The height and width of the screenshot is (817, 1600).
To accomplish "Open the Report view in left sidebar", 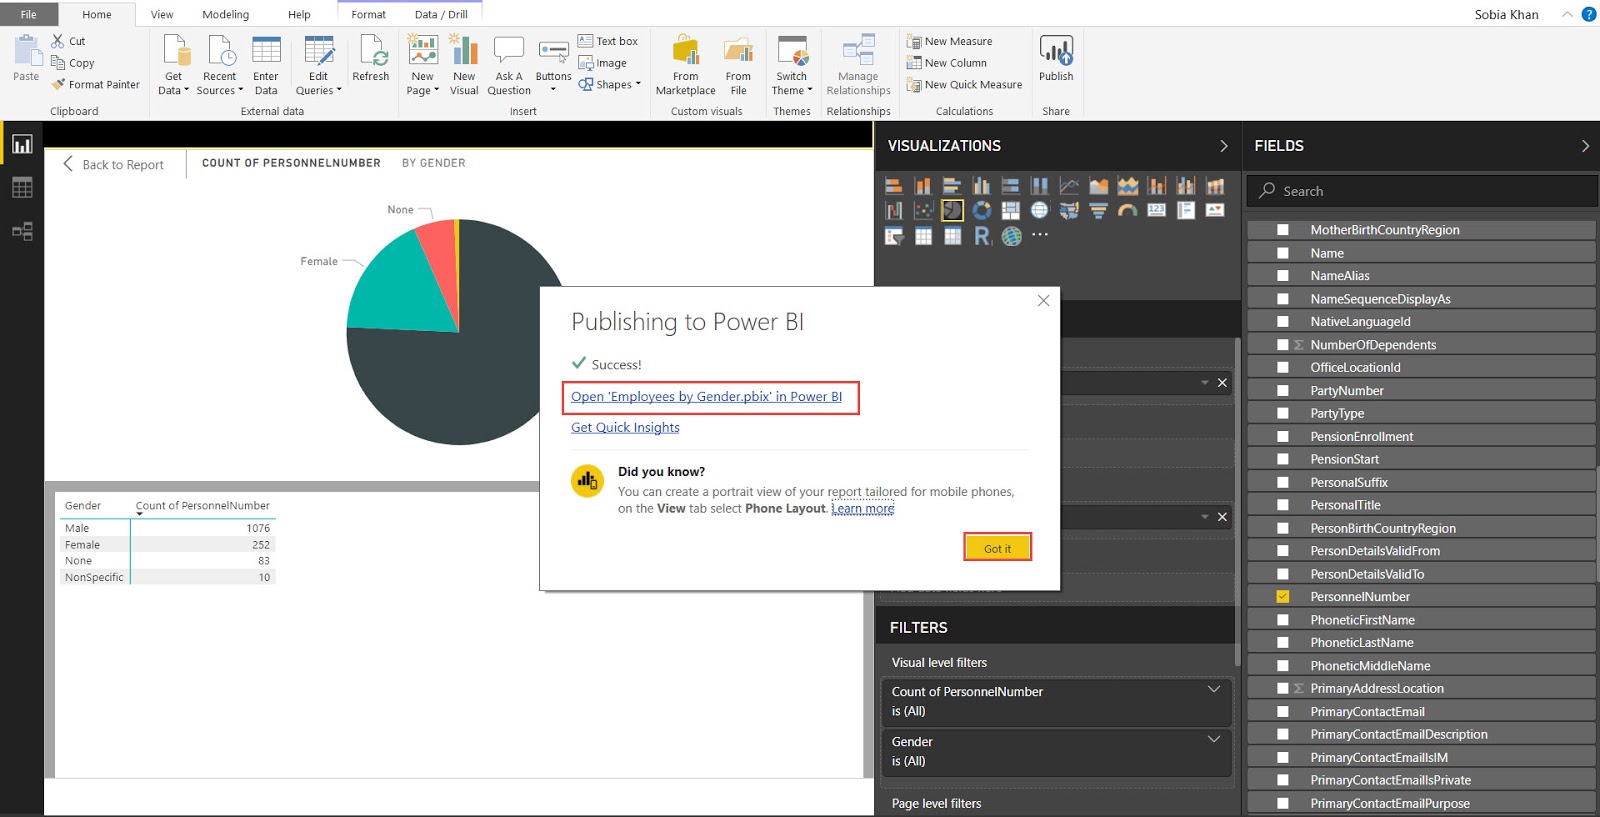I will pyautogui.click(x=22, y=144).
